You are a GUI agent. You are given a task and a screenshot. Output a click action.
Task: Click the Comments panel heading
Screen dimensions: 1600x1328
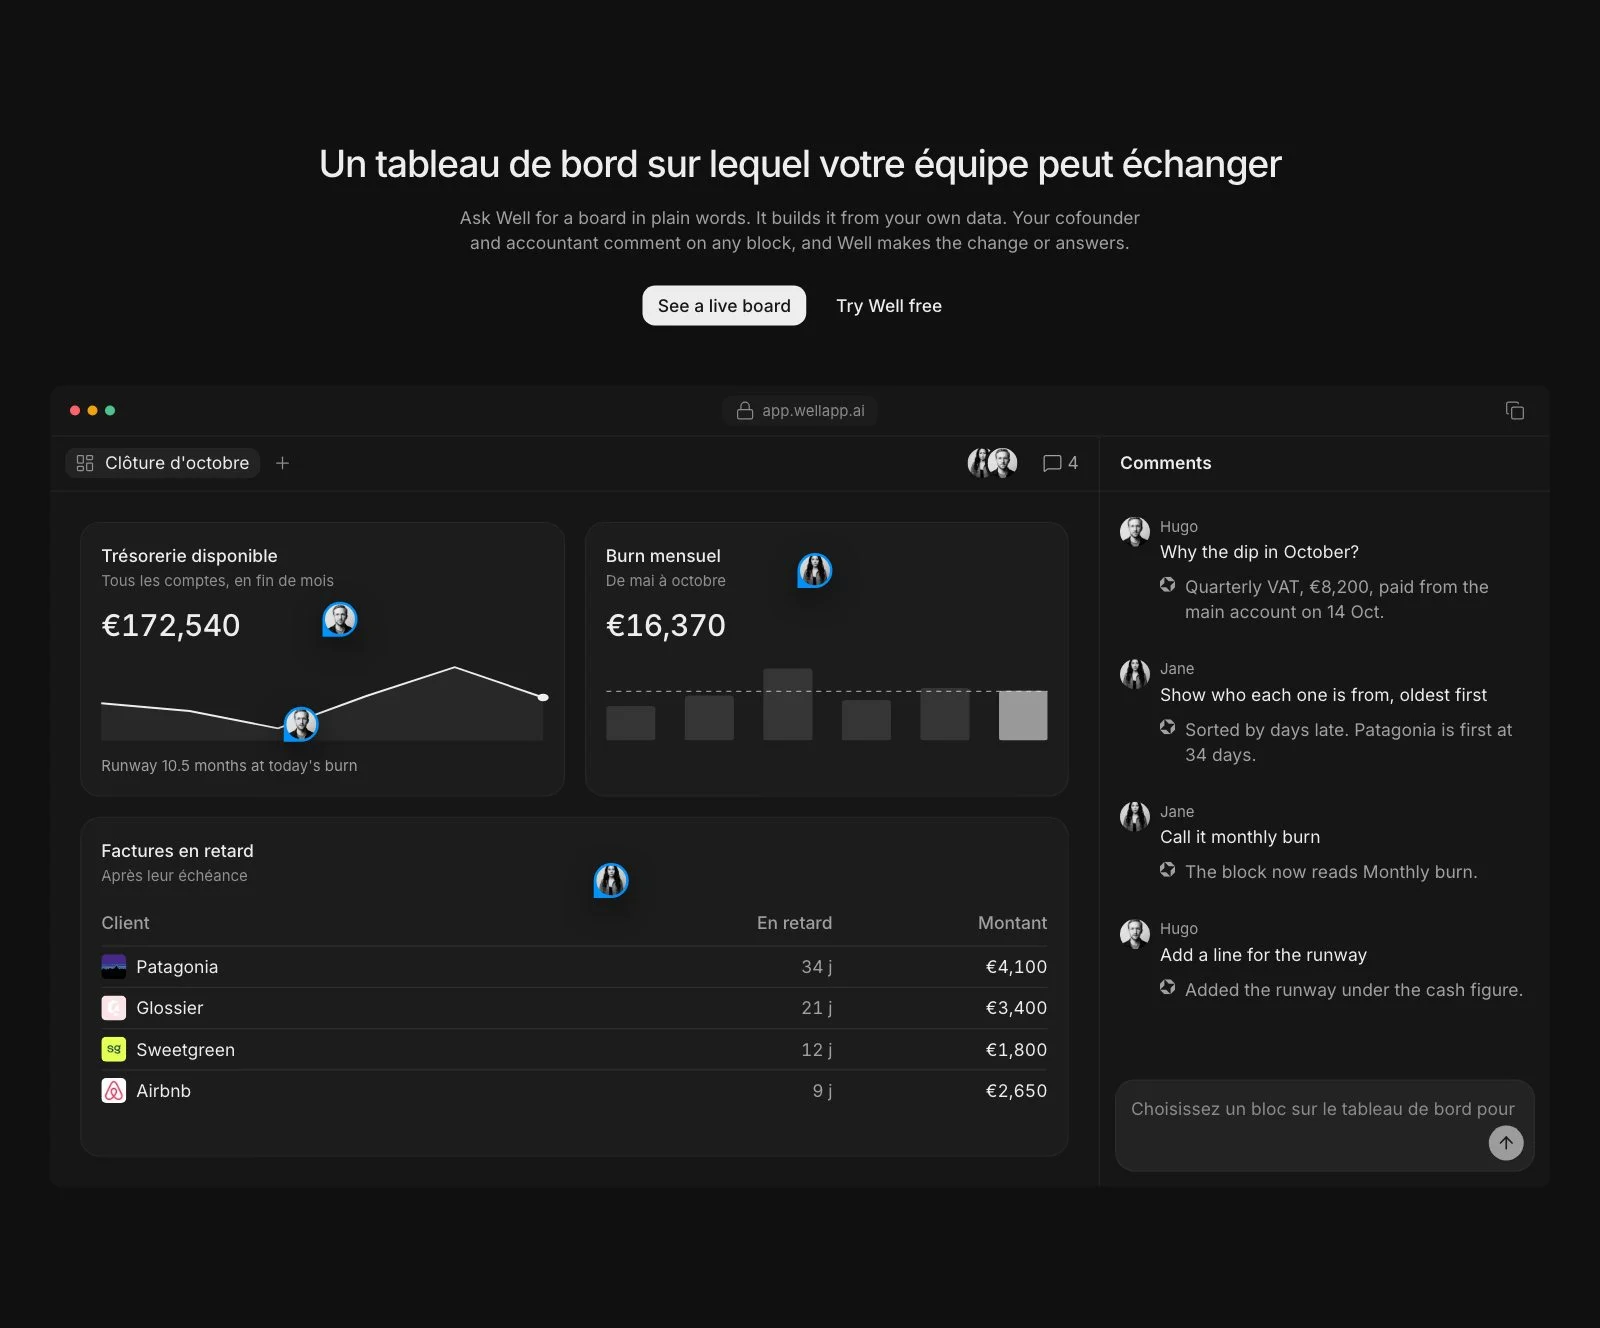[x=1165, y=463]
